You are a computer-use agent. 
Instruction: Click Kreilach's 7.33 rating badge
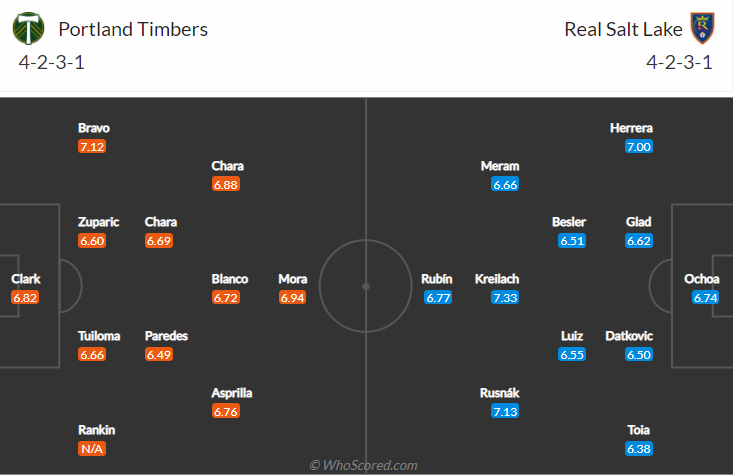point(505,298)
